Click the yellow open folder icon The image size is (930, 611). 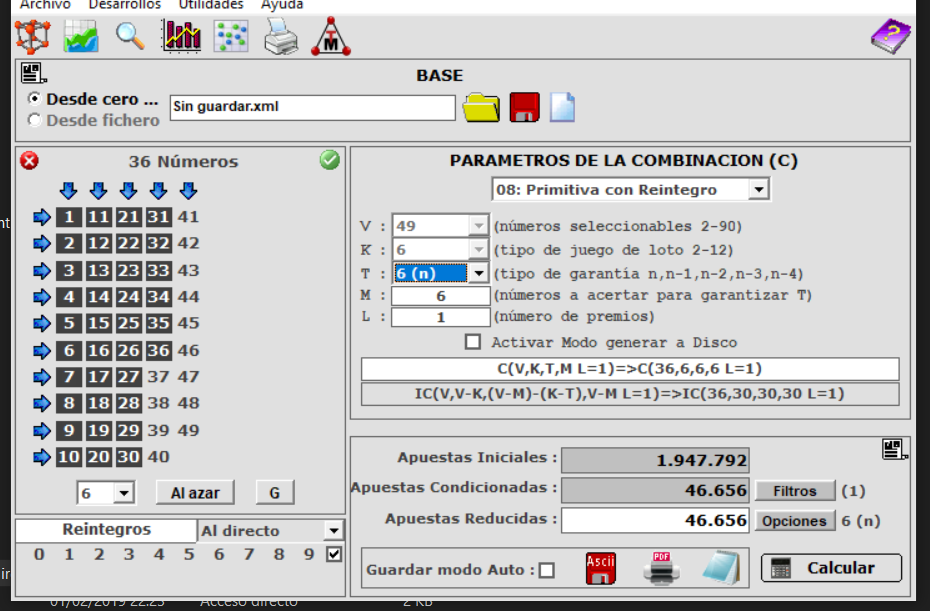tap(481, 107)
